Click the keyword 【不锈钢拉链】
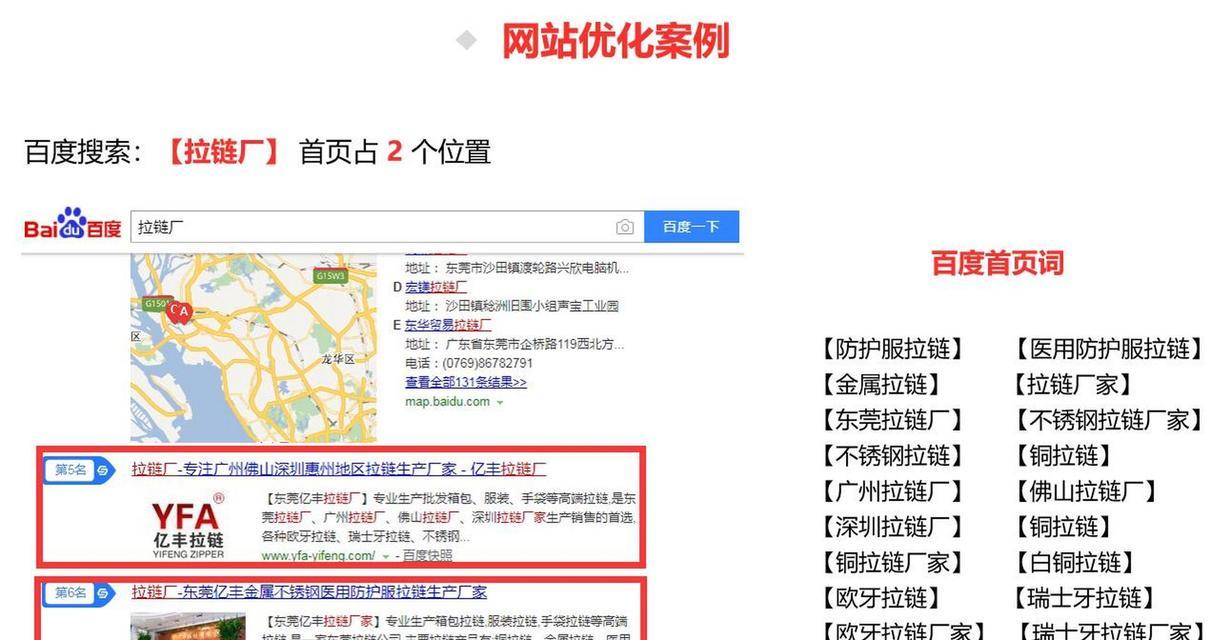1231x640 pixels. 893,456
